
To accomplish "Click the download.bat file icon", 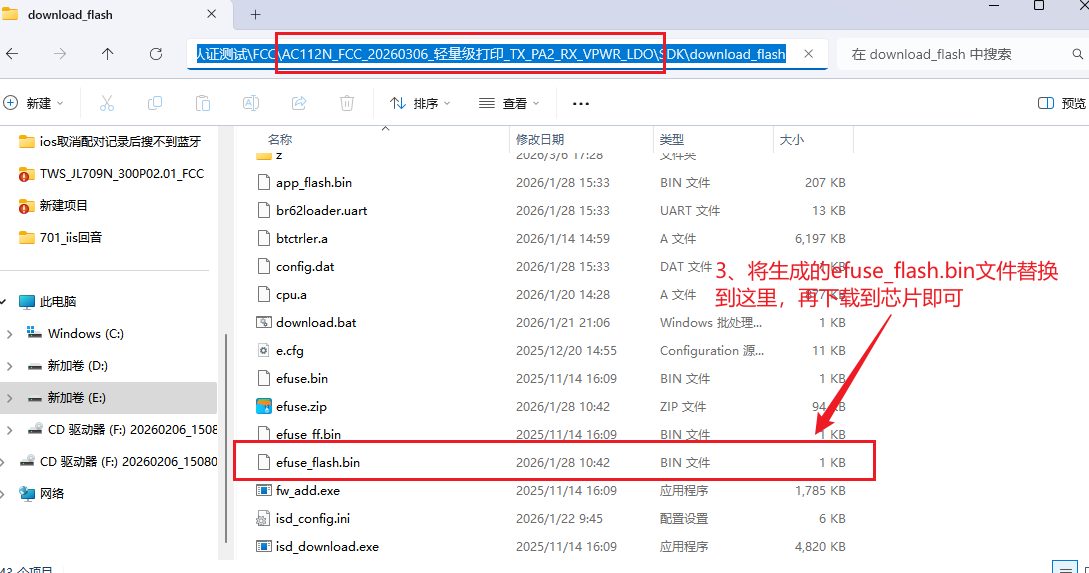I will point(263,322).
